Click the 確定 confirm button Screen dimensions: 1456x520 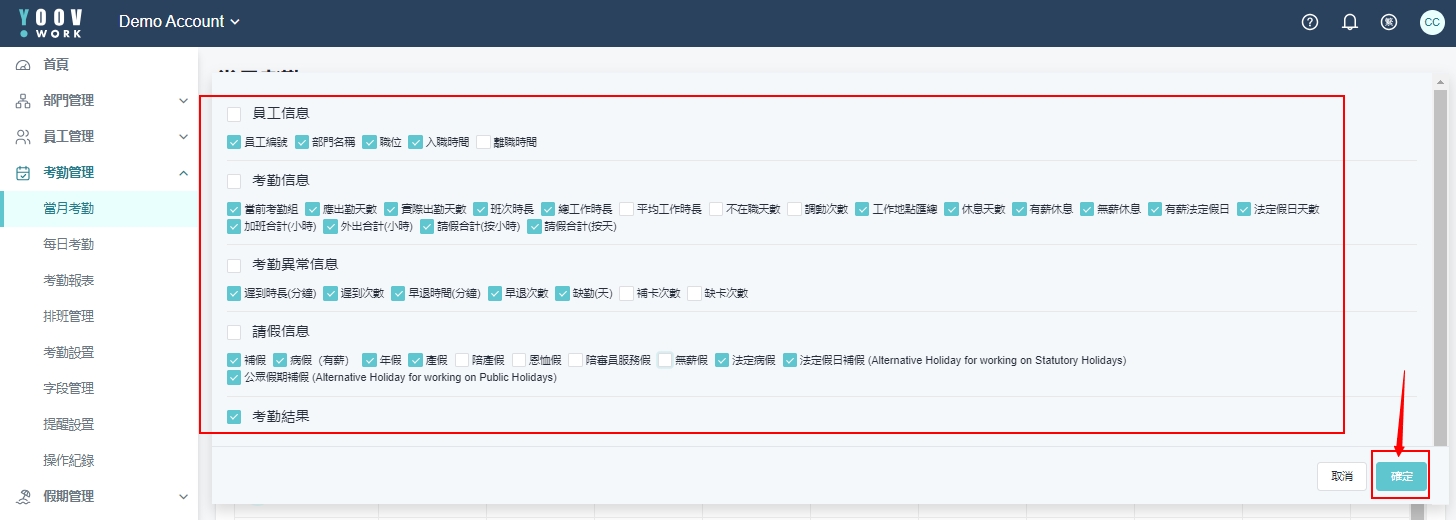(1401, 477)
